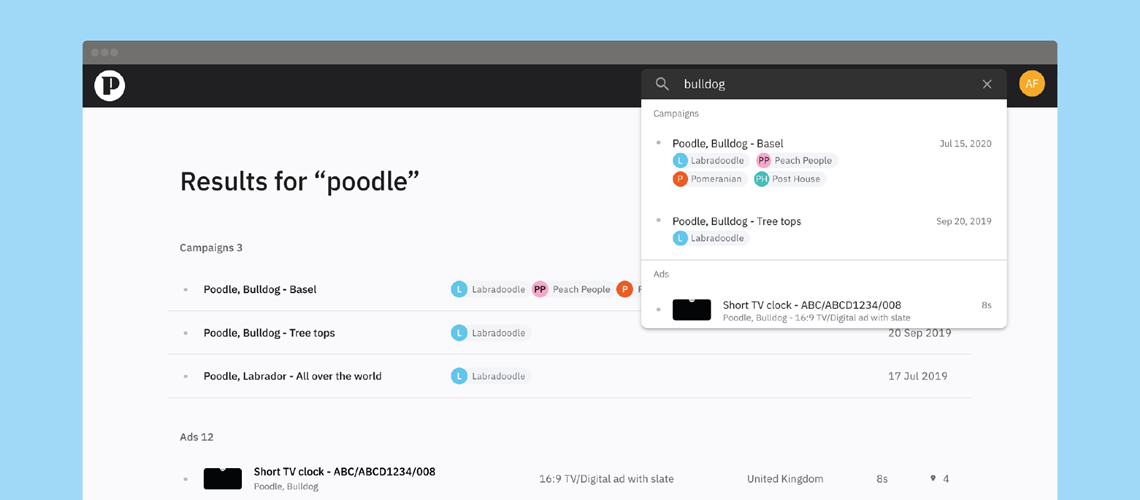This screenshot has width=1140, height=500.
Task: Open Poodle, Bulldog - Tree tops campaign row
Action: point(269,333)
